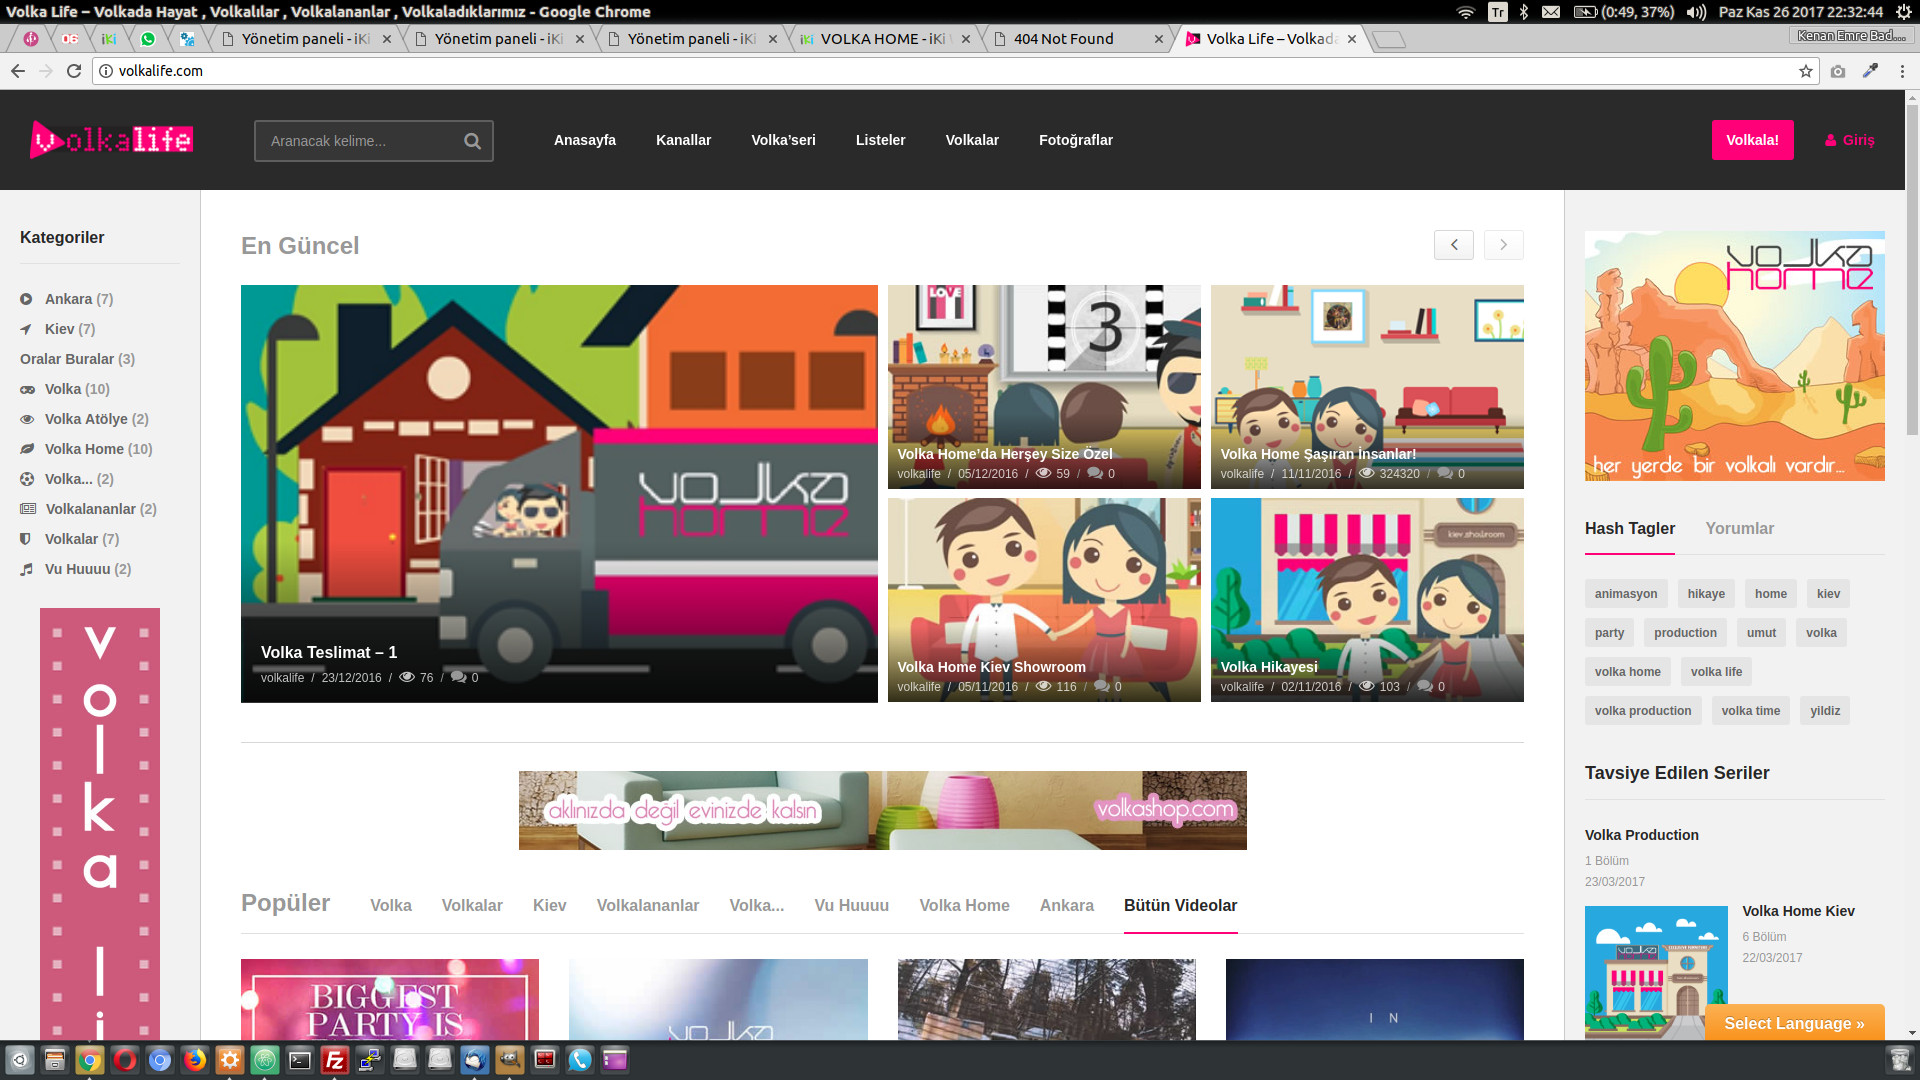Open the mail indicator in top bar
This screenshot has width=1920, height=1080.
pos(1551,12)
